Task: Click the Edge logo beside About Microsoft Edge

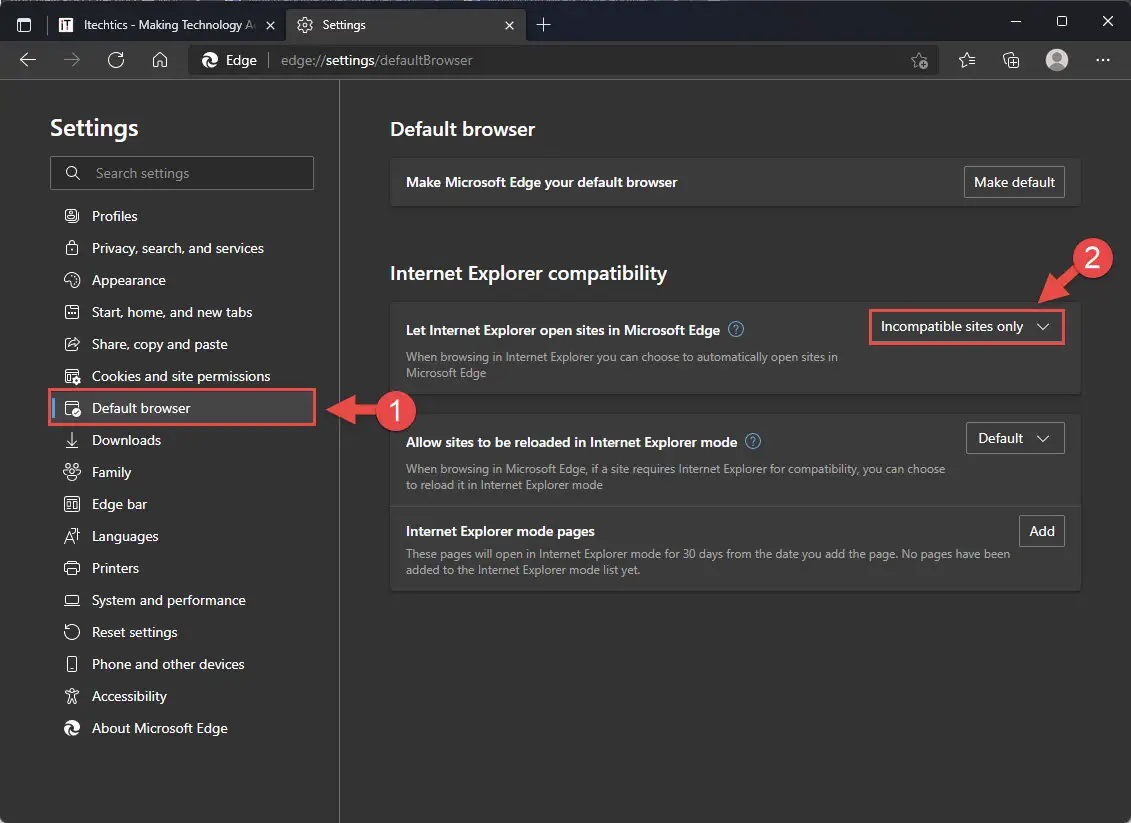Action: click(x=72, y=728)
